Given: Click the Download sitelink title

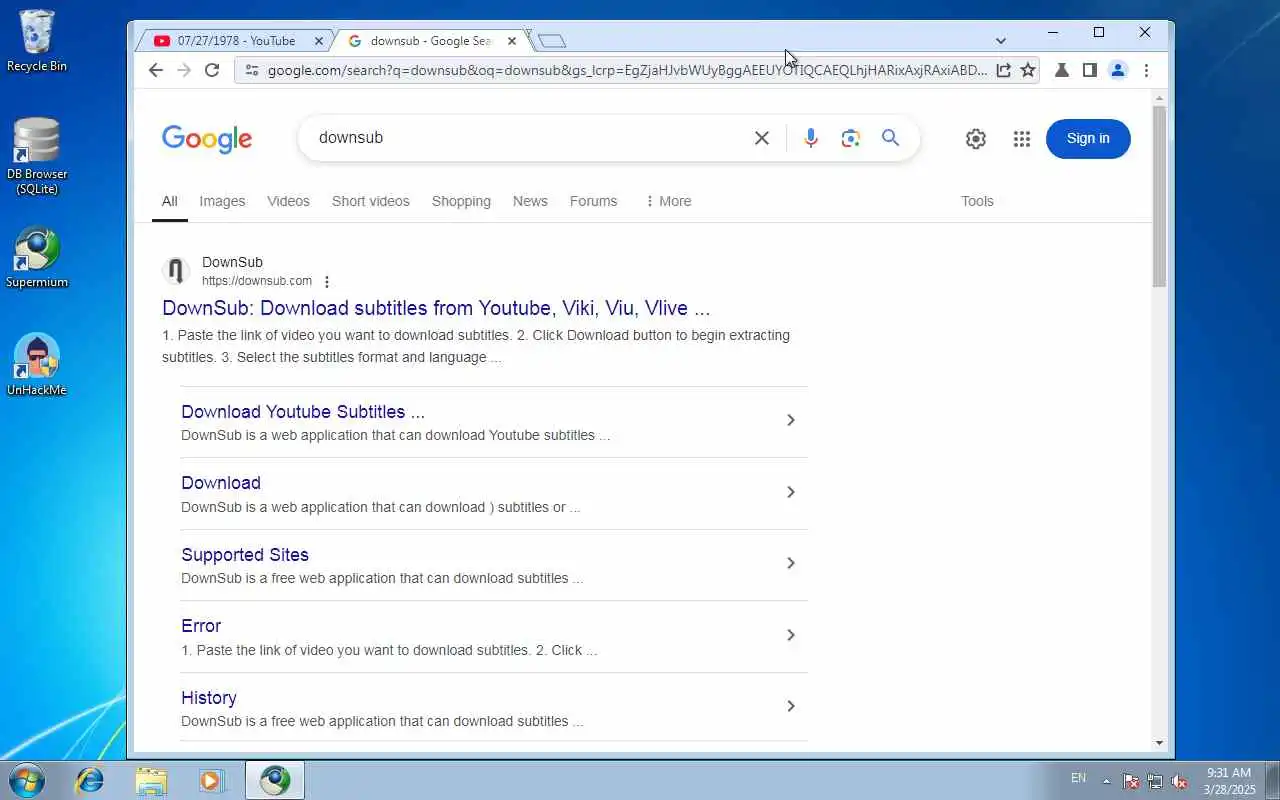Looking at the screenshot, I should click(221, 483).
